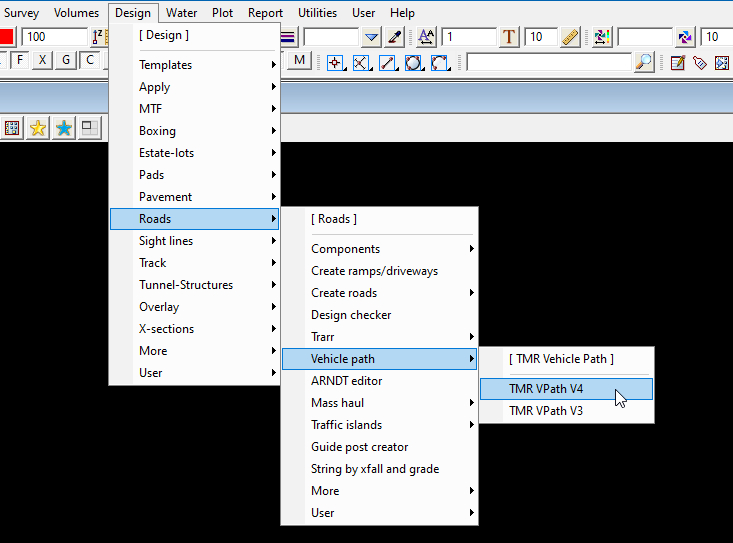Select TMR VPath V3 menu entry
The width and height of the screenshot is (733, 543).
(x=546, y=411)
